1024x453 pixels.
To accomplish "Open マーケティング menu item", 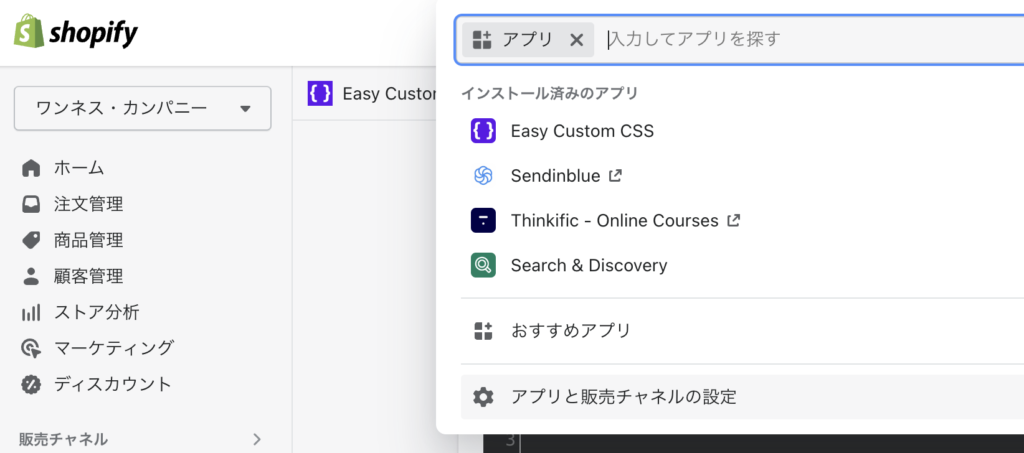I will 114,348.
